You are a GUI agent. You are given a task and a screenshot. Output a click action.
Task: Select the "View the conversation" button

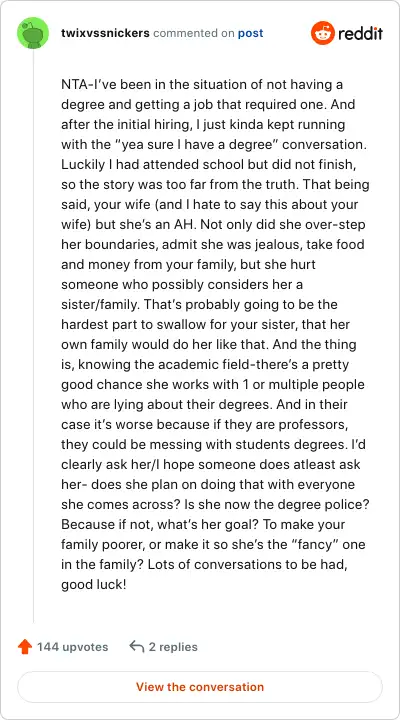tap(200, 687)
